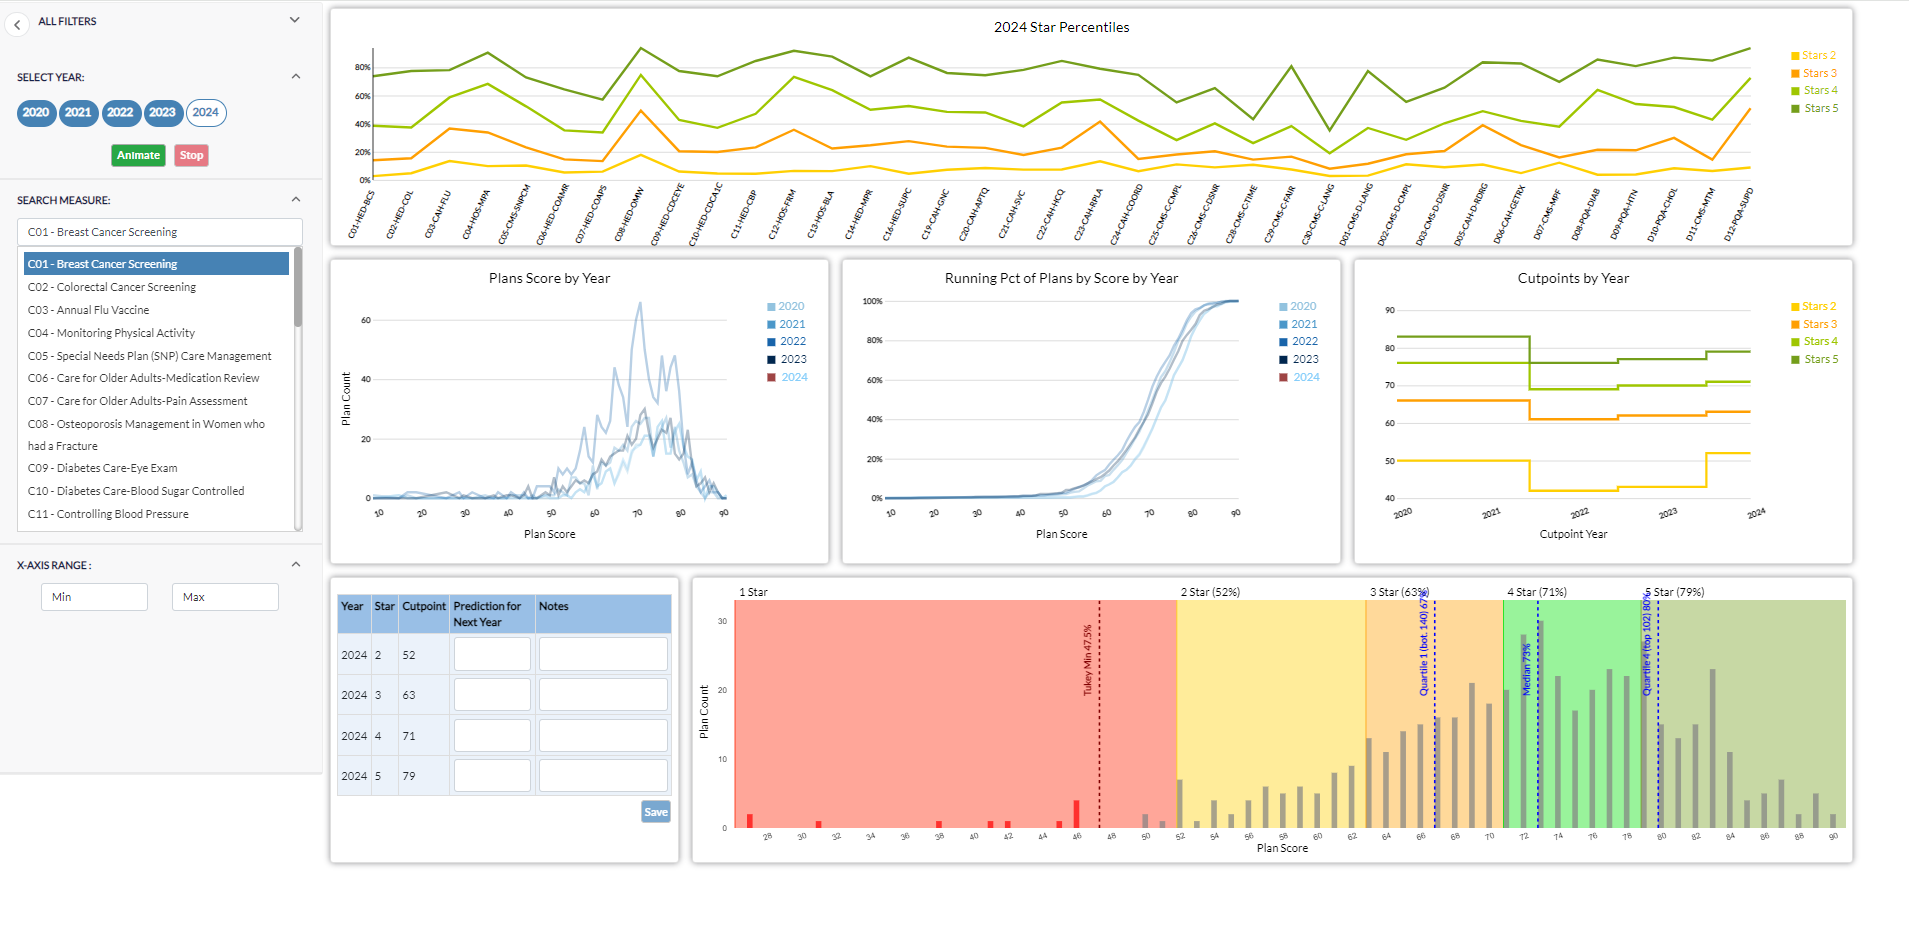Toggle 2023 legend icon in Plans Score chart
The height and width of the screenshot is (943, 1909).
[x=771, y=360]
